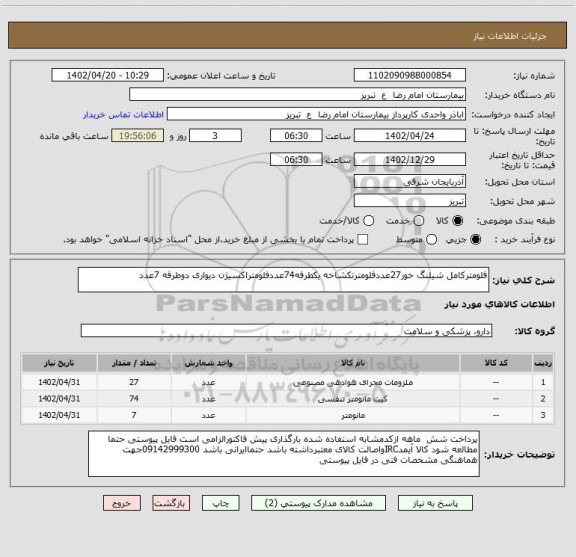
Task: Click the remaining days field showing 3
Action: (x=215, y=136)
